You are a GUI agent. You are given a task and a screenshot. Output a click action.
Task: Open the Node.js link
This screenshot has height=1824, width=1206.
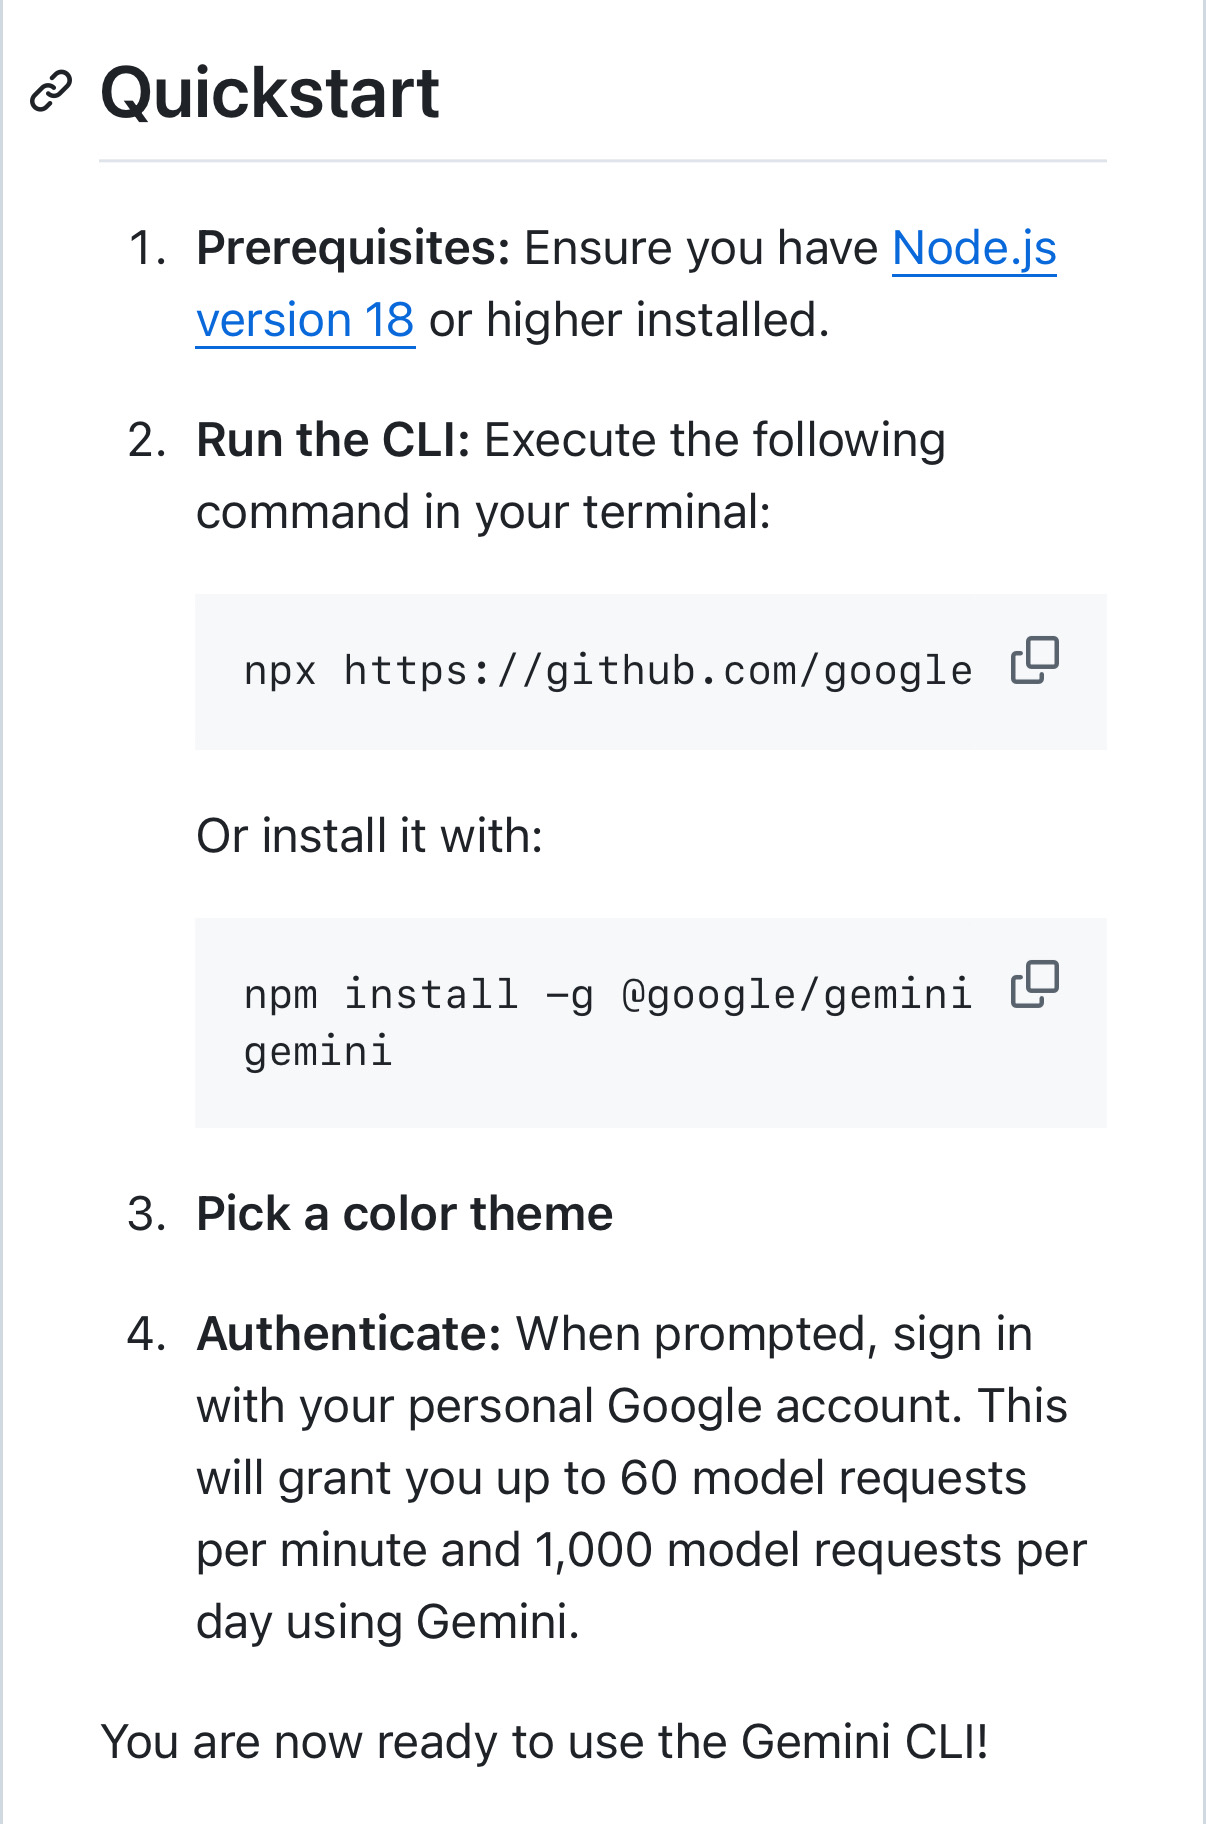tap(974, 248)
